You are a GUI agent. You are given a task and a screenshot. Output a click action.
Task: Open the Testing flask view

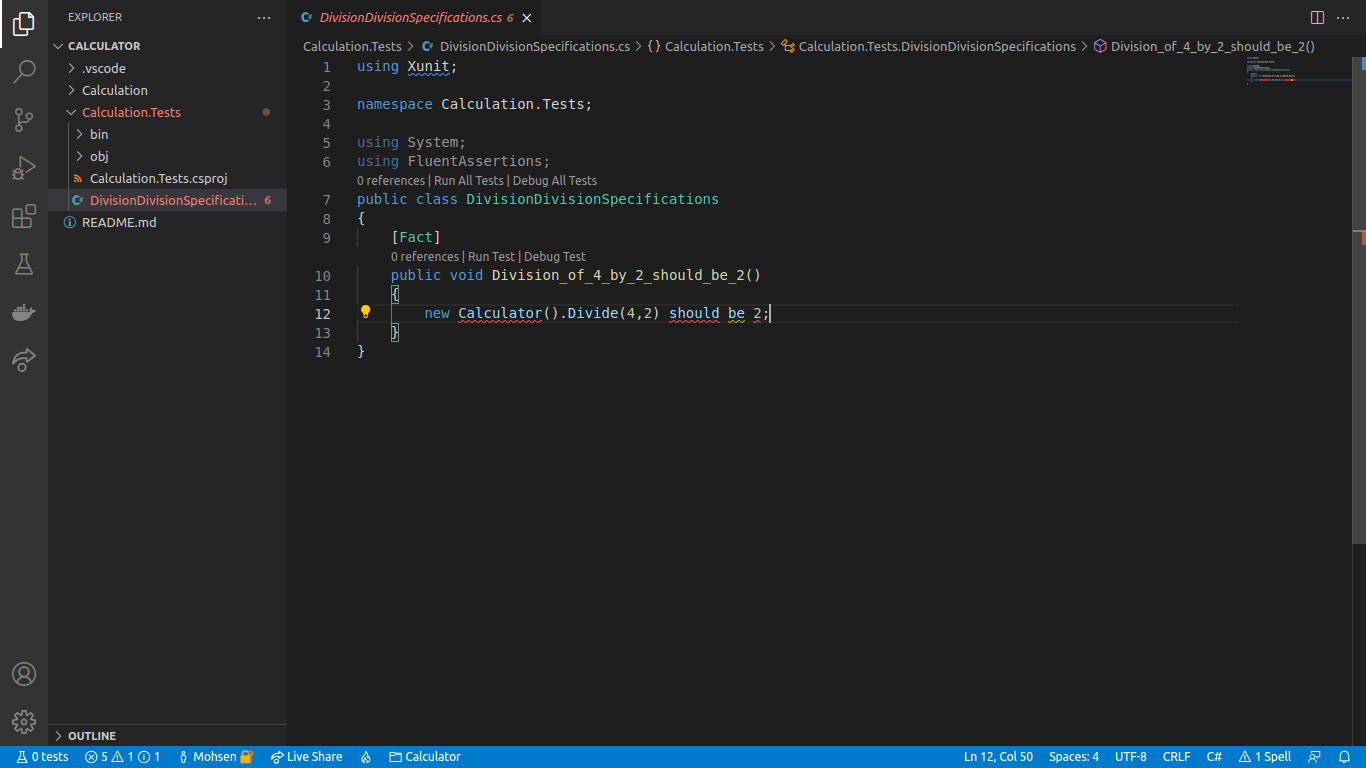pyautogui.click(x=24, y=264)
